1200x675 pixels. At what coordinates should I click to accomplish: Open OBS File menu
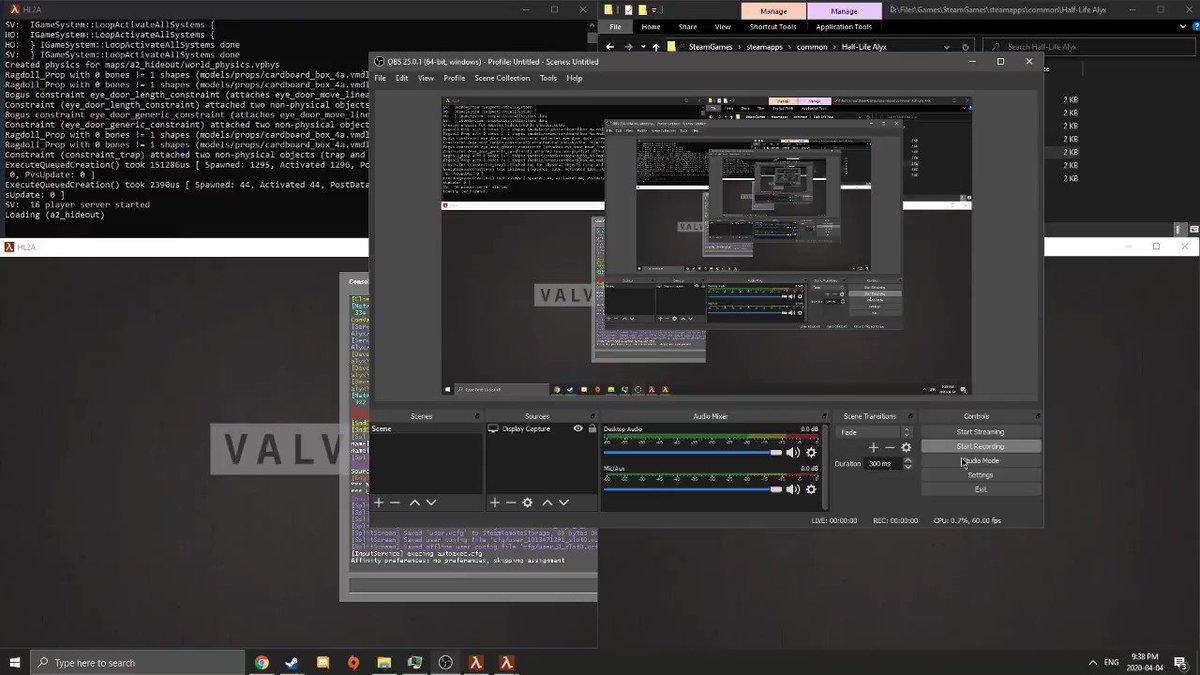coord(380,78)
